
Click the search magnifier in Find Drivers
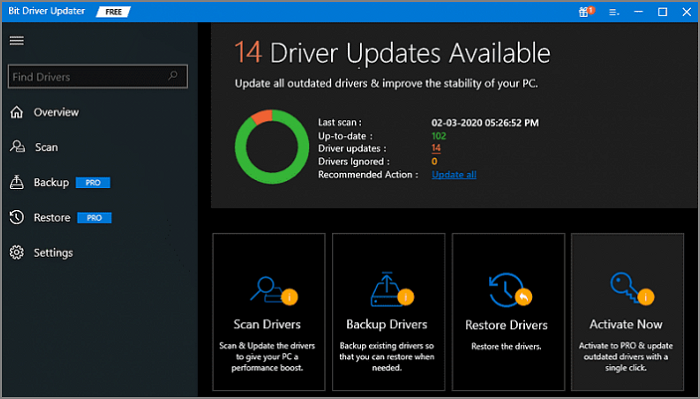pyautogui.click(x=173, y=76)
